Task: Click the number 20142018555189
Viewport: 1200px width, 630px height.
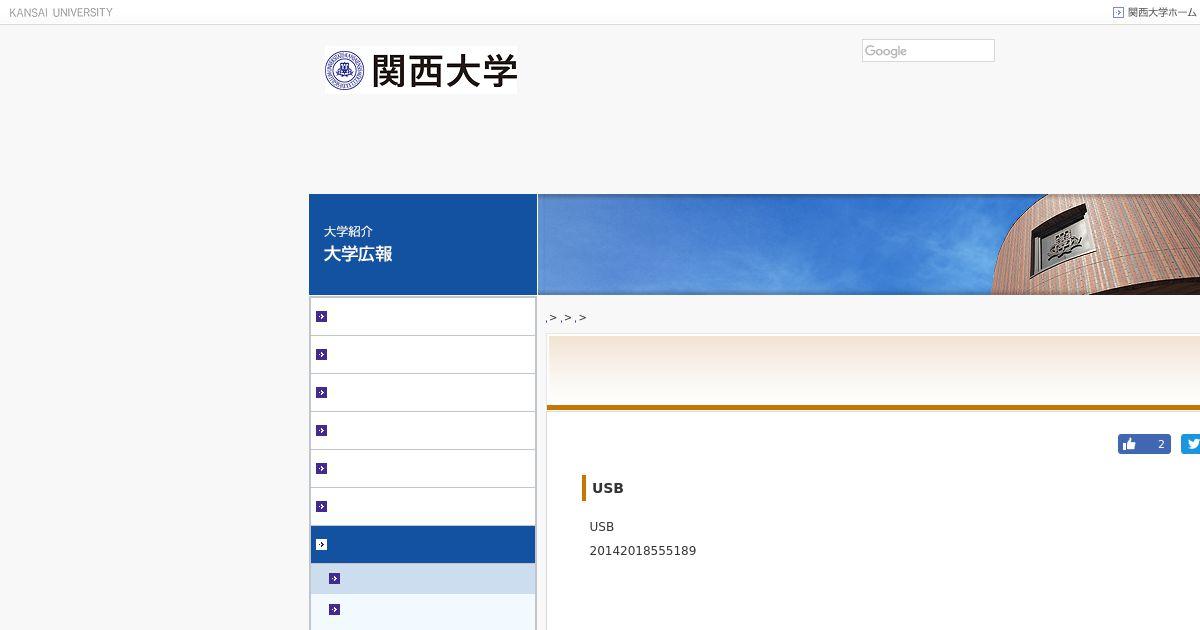Action: [643, 551]
